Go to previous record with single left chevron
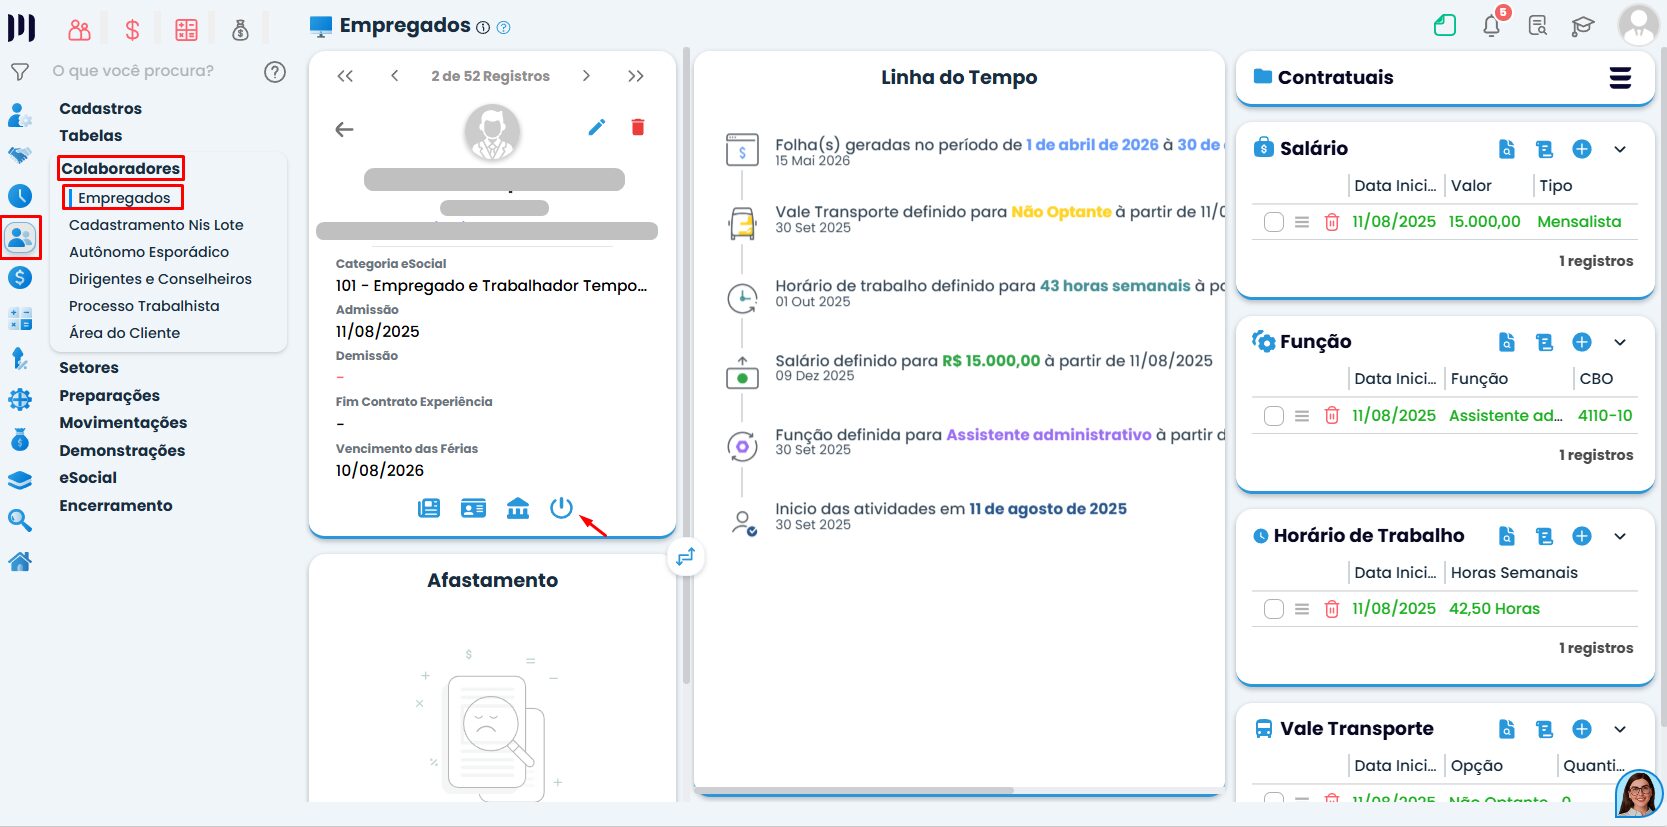This screenshot has height=827, width=1667. point(395,76)
